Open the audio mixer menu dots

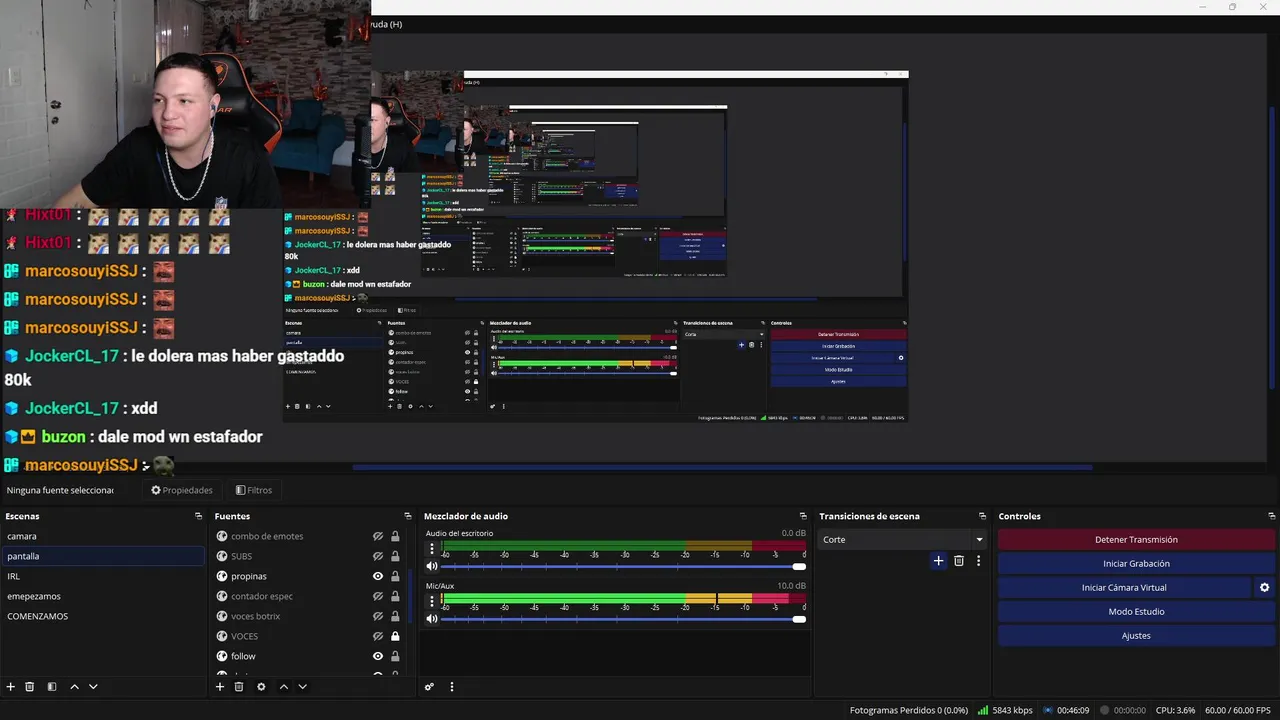(x=451, y=687)
